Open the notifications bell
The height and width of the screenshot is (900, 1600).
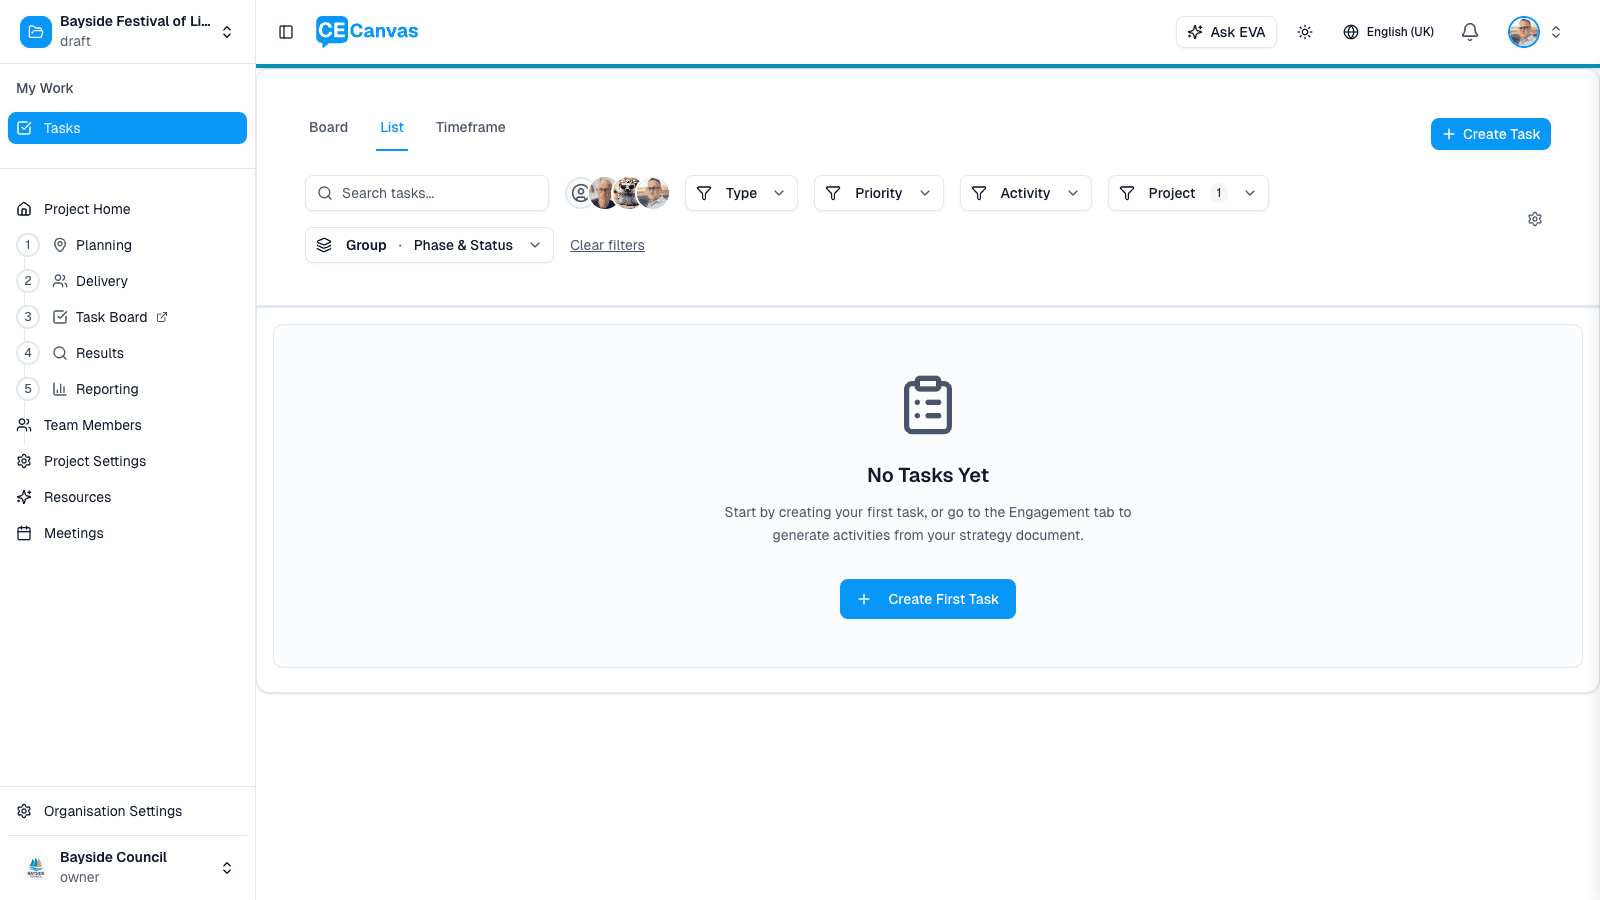point(1469,32)
